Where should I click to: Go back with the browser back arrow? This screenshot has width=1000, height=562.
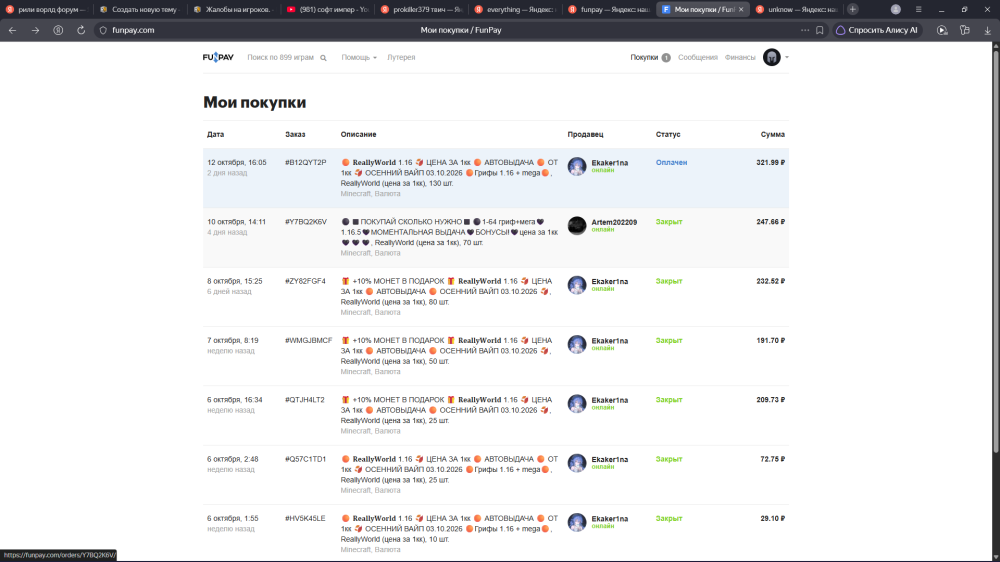(13, 30)
